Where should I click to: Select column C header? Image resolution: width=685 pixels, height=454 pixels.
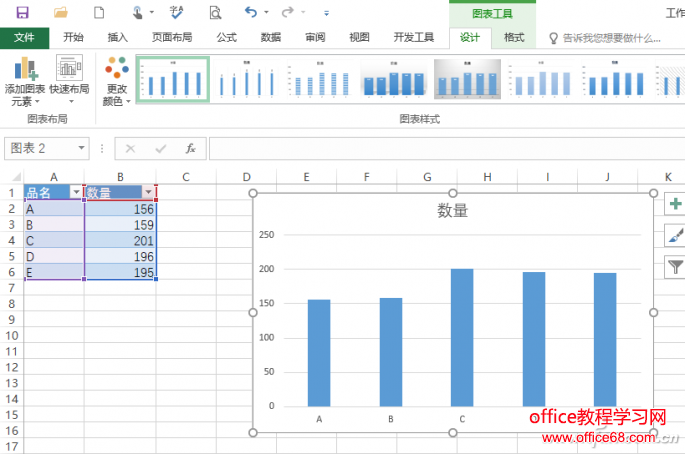click(186, 177)
